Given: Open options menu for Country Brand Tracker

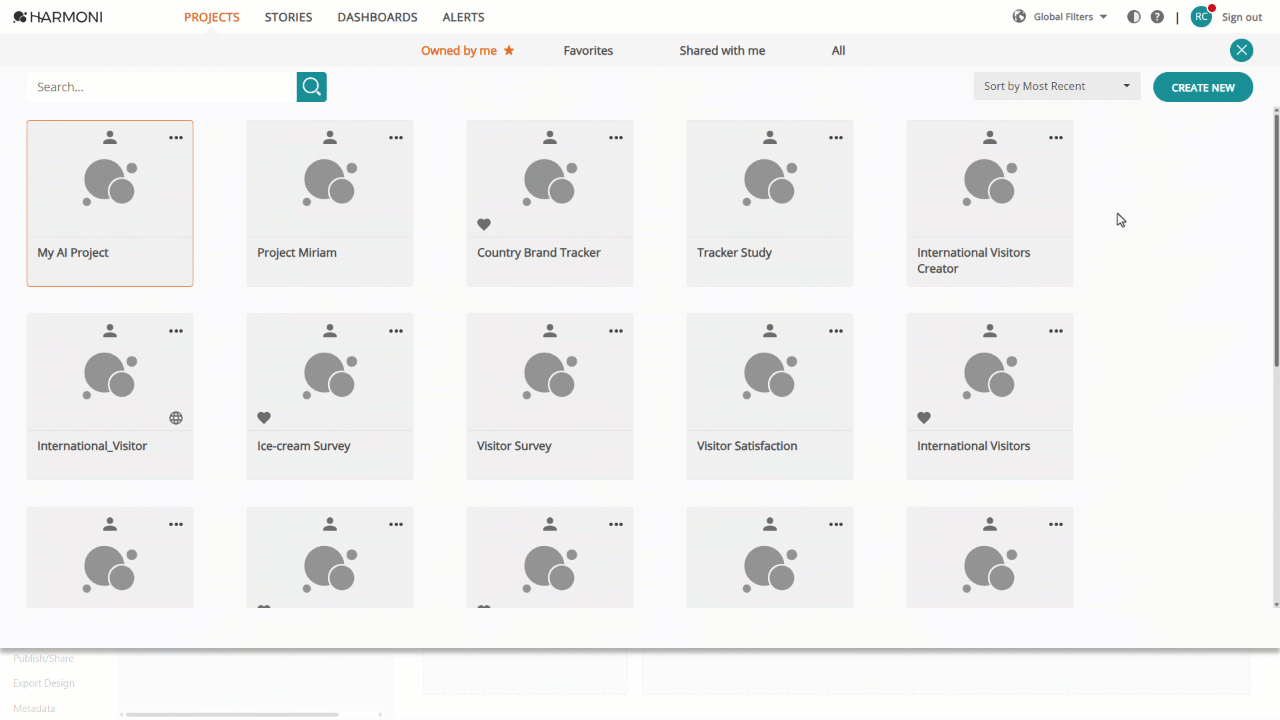Looking at the screenshot, I should [616, 138].
